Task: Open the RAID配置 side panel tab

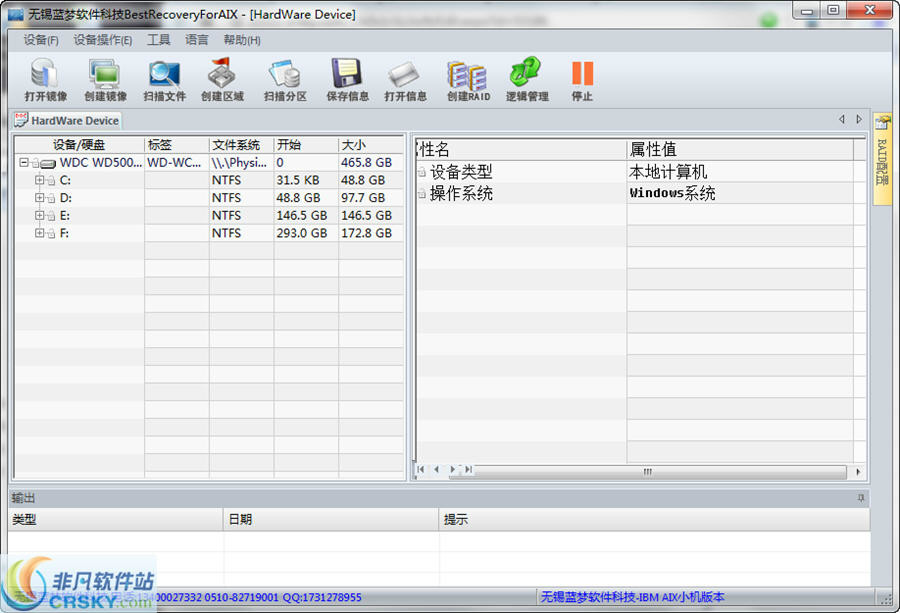Action: [882, 158]
